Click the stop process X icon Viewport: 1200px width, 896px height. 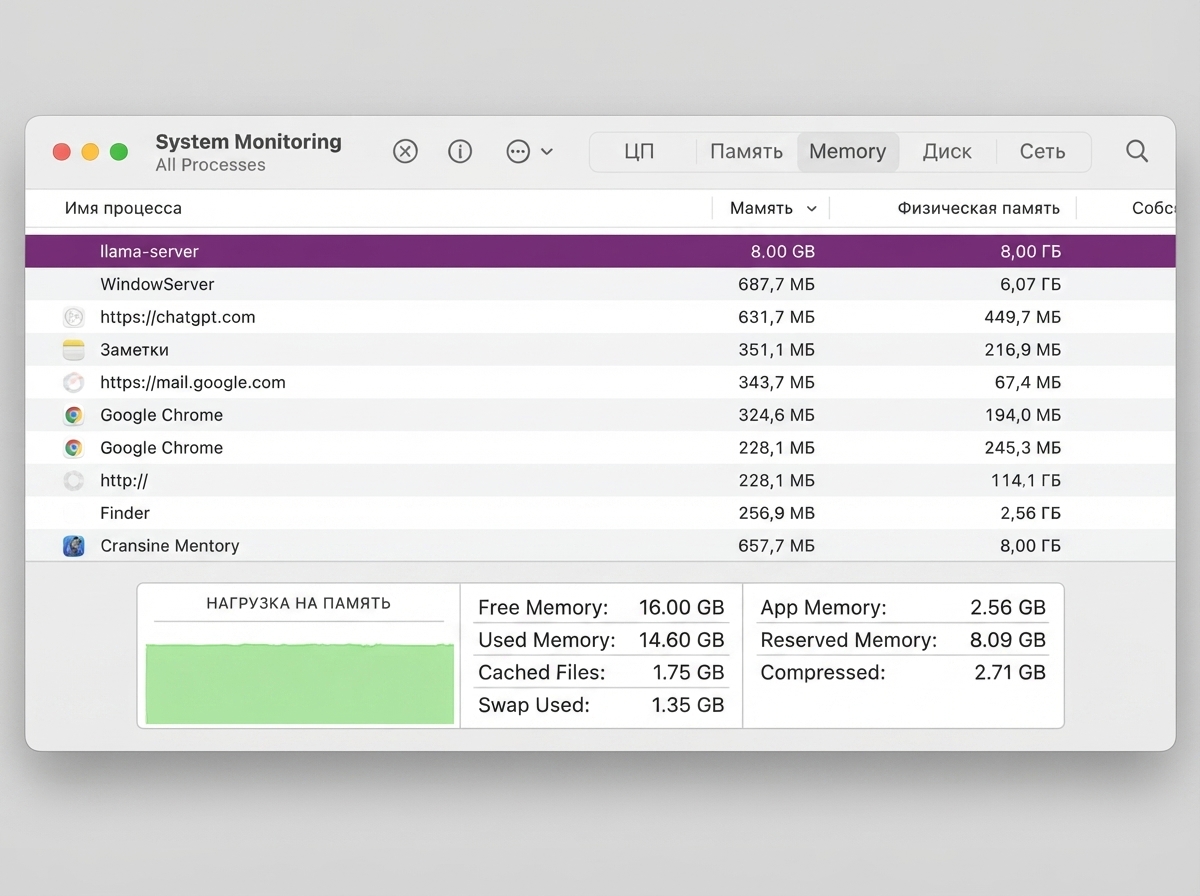coord(405,151)
